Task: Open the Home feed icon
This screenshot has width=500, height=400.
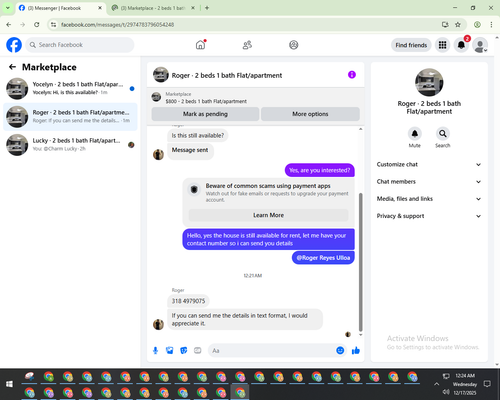Action: point(200,45)
